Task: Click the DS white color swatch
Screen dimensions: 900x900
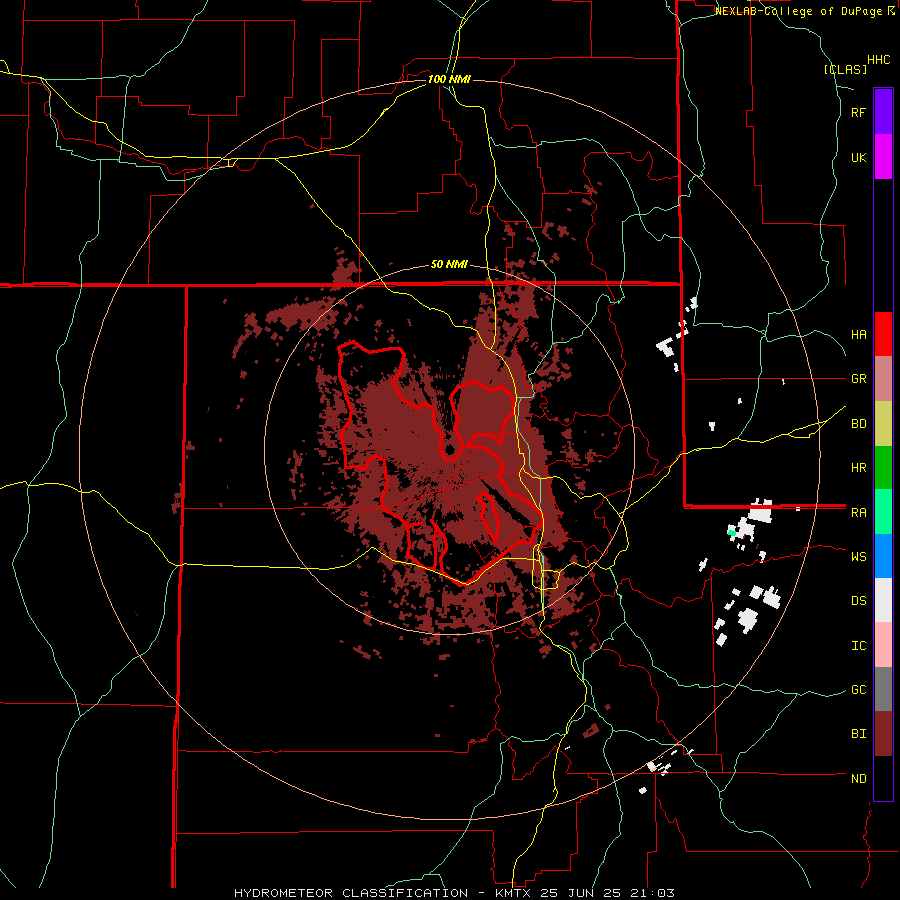Action: point(883,600)
